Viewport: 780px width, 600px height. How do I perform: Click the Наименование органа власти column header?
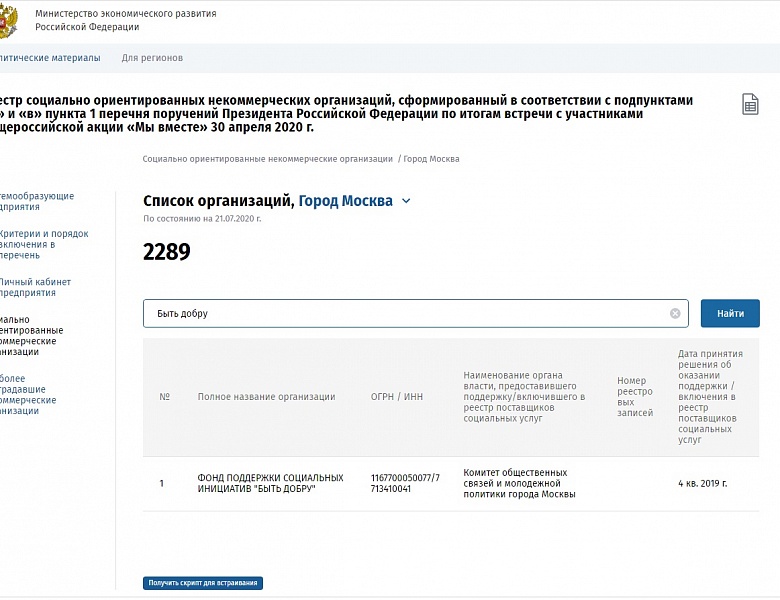pyautogui.click(x=524, y=397)
